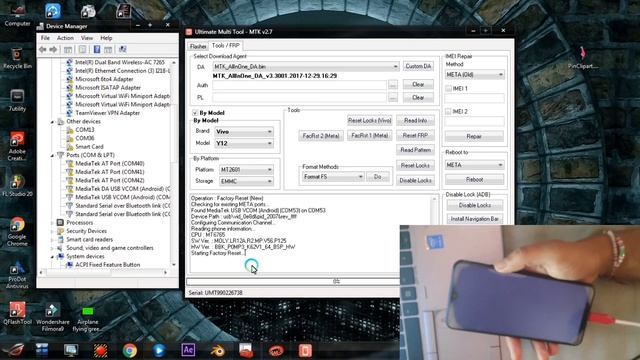
Task: Open Storage dropdown showing EMMC
Action: click(x=246, y=181)
